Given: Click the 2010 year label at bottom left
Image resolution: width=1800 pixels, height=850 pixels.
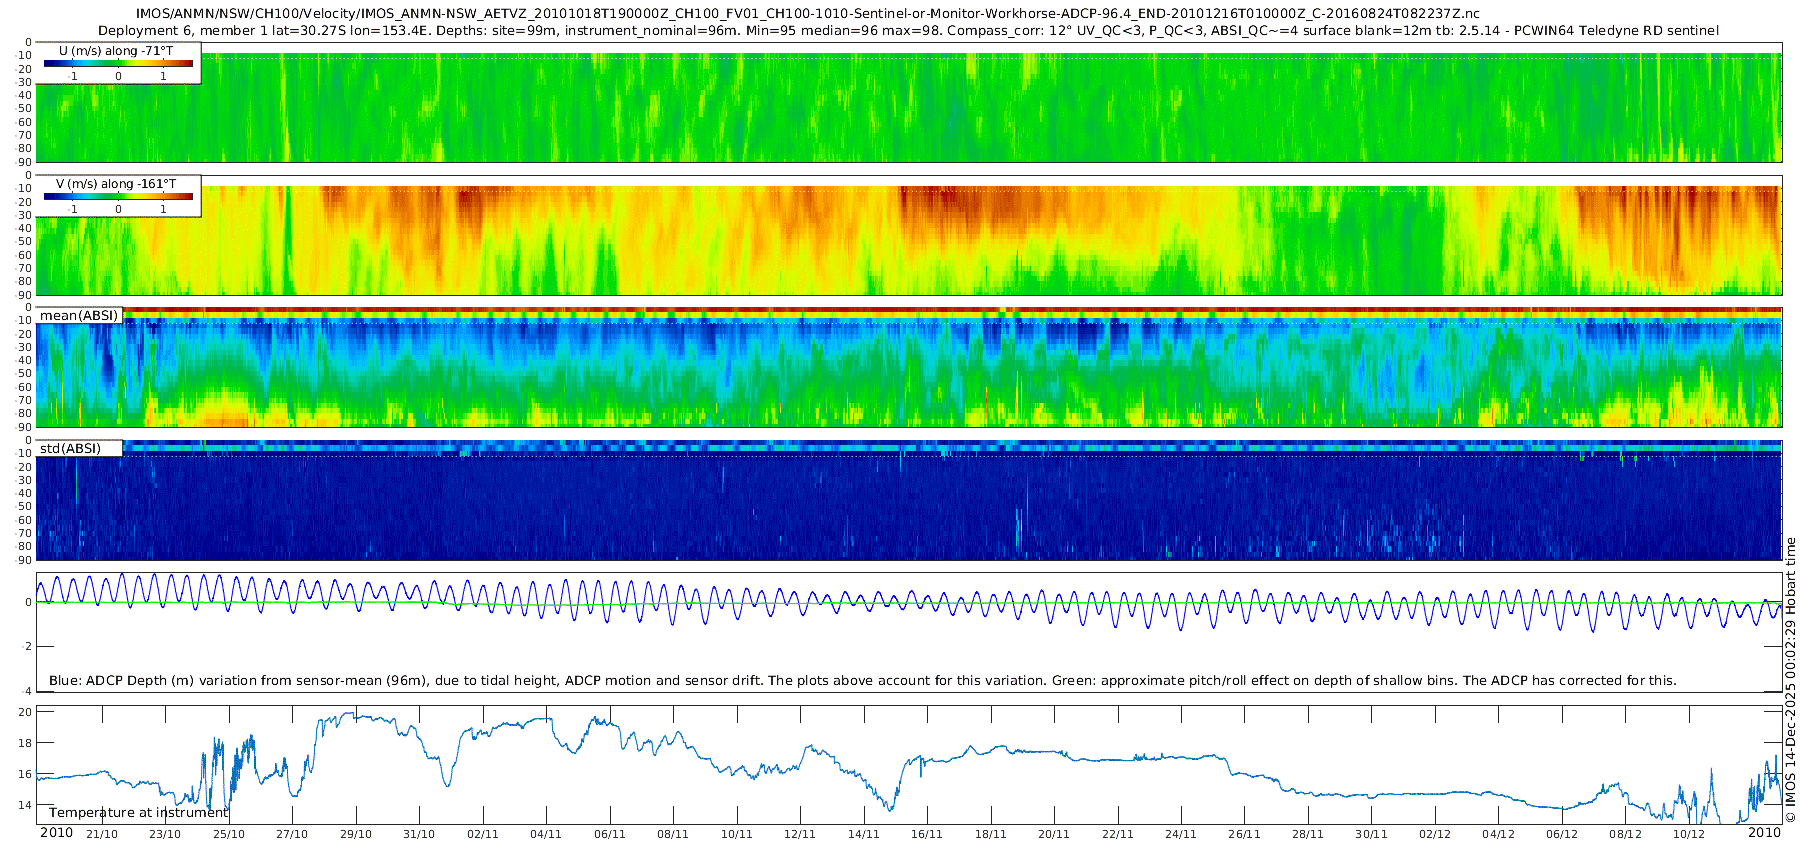Looking at the screenshot, I should [56, 833].
